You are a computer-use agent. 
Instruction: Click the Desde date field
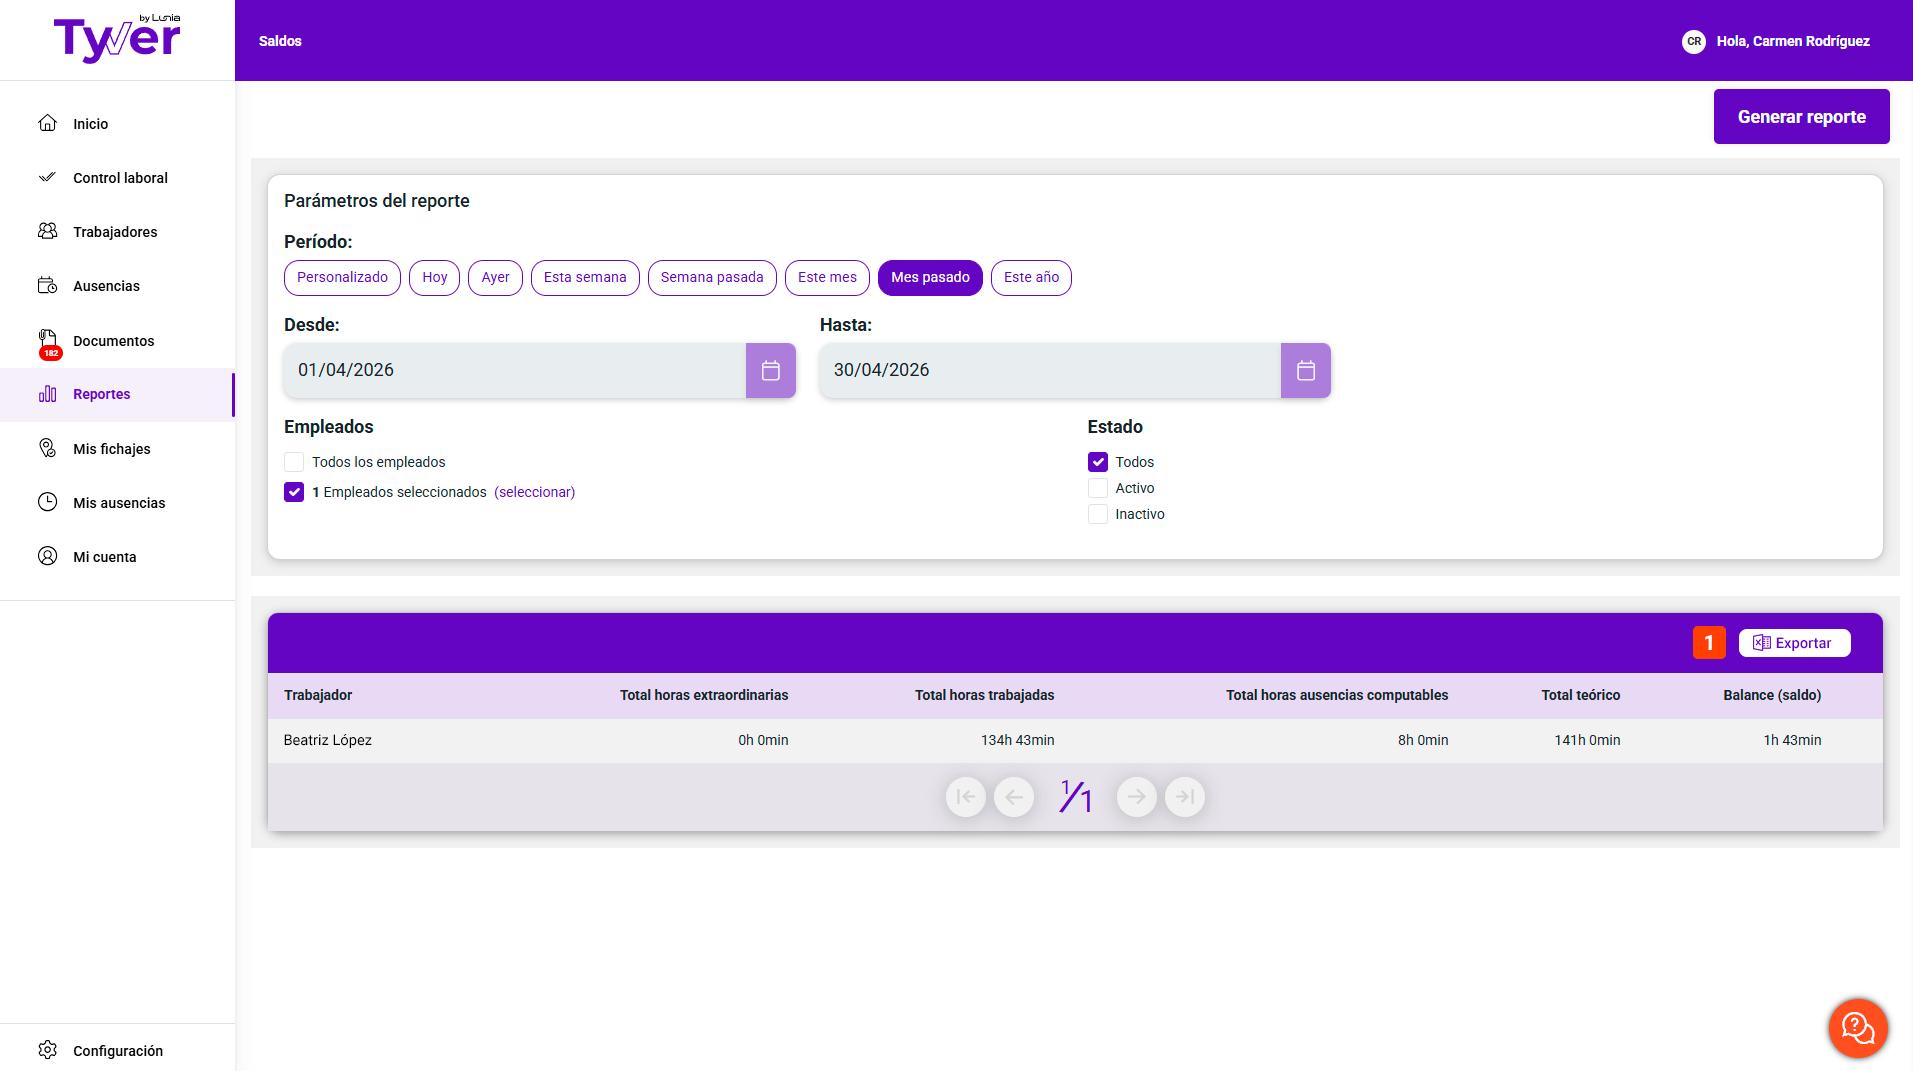coord(515,371)
